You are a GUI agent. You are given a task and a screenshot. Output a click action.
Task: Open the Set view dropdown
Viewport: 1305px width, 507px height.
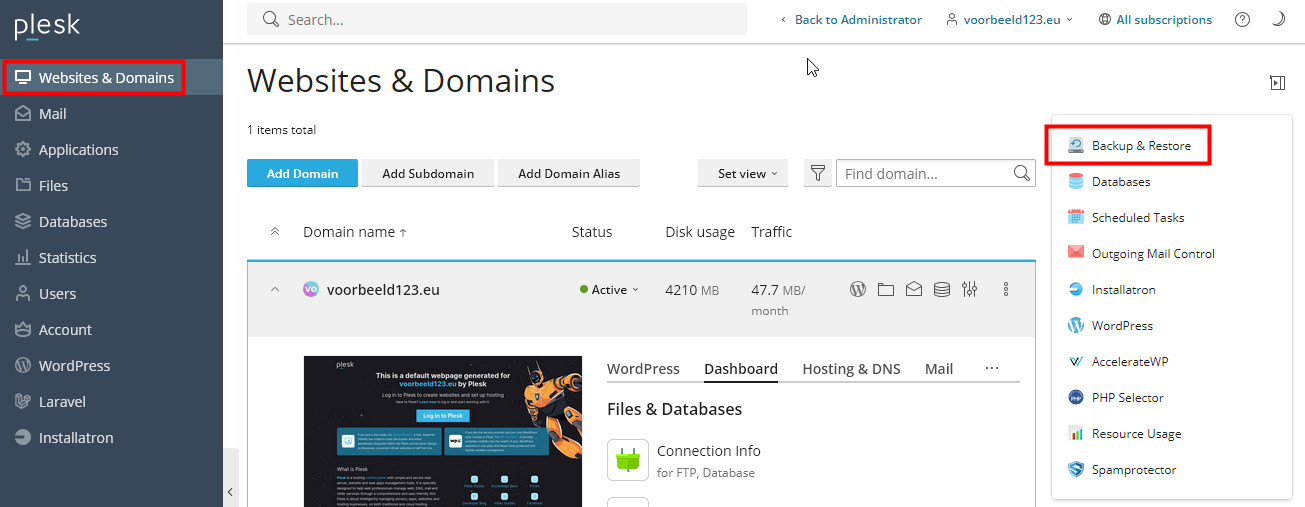(x=743, y=173)
